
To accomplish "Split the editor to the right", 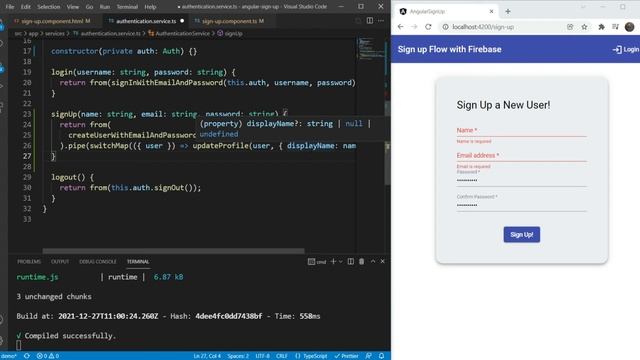I will click(x=370, y=20).
